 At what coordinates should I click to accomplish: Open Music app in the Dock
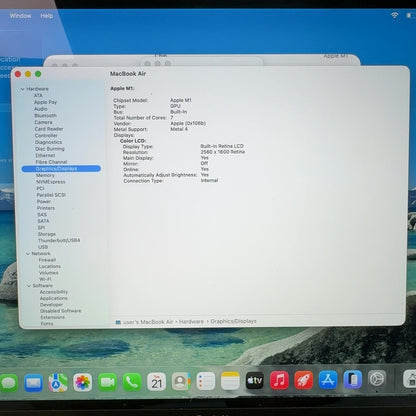click(279, 380)
